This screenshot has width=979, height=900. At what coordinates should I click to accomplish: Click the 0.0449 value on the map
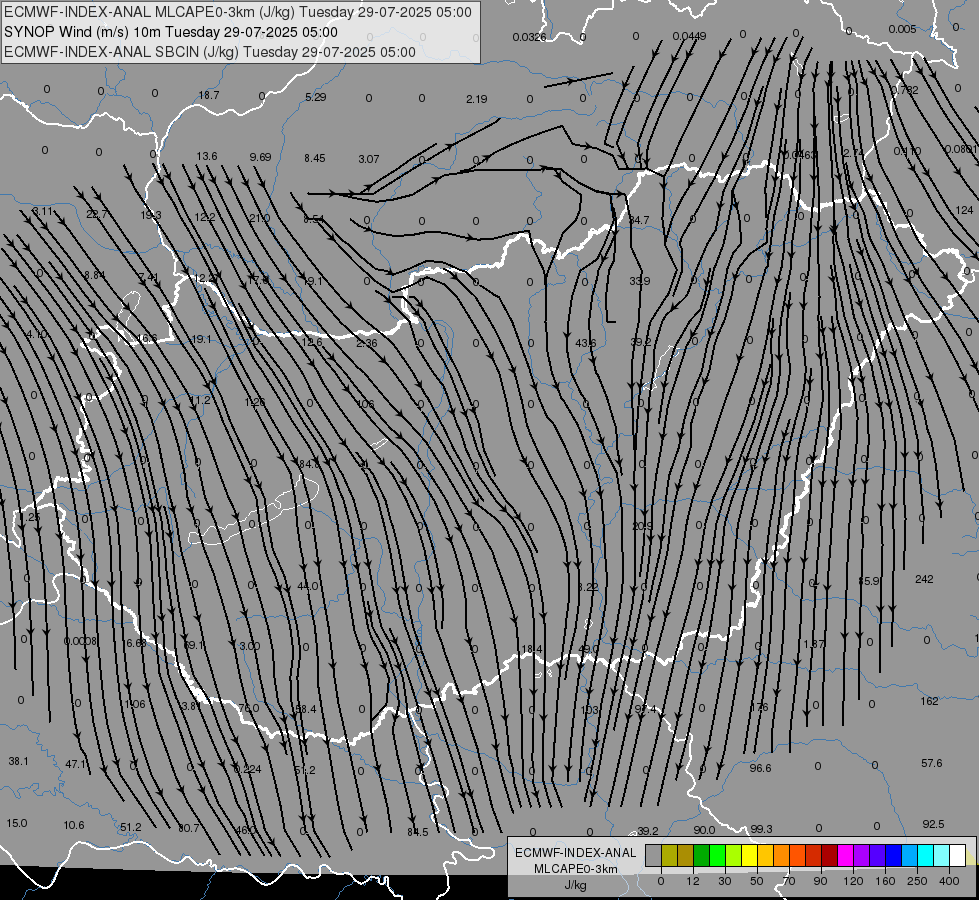(689, 36)
